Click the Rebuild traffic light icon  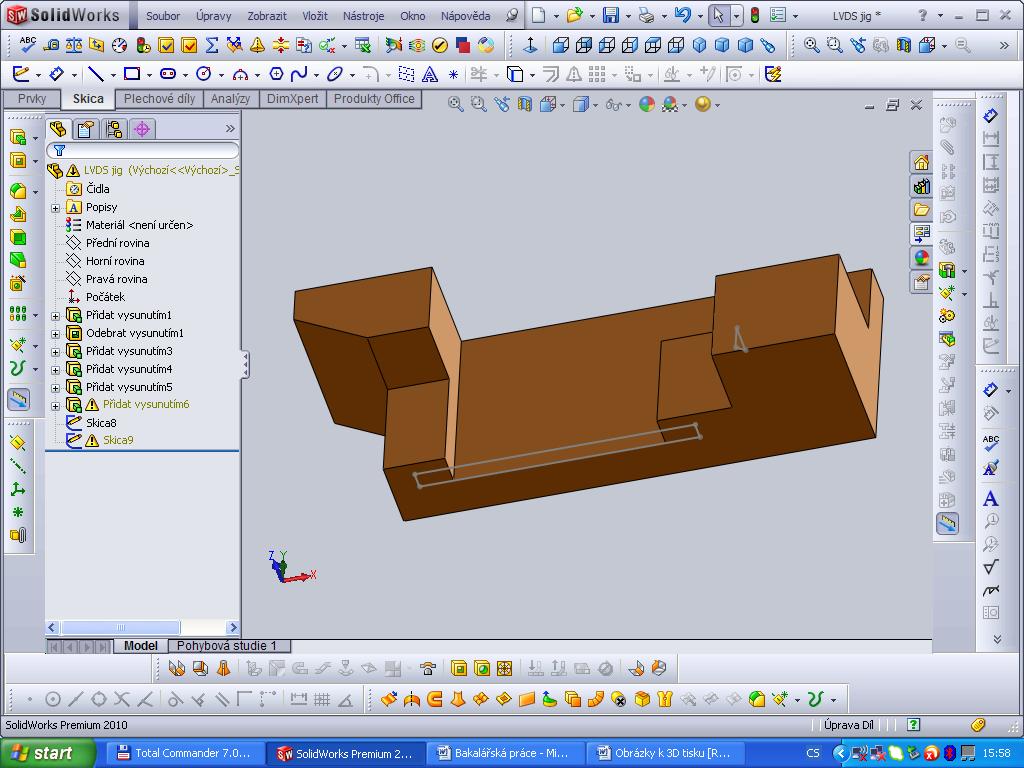click(755, 15)
